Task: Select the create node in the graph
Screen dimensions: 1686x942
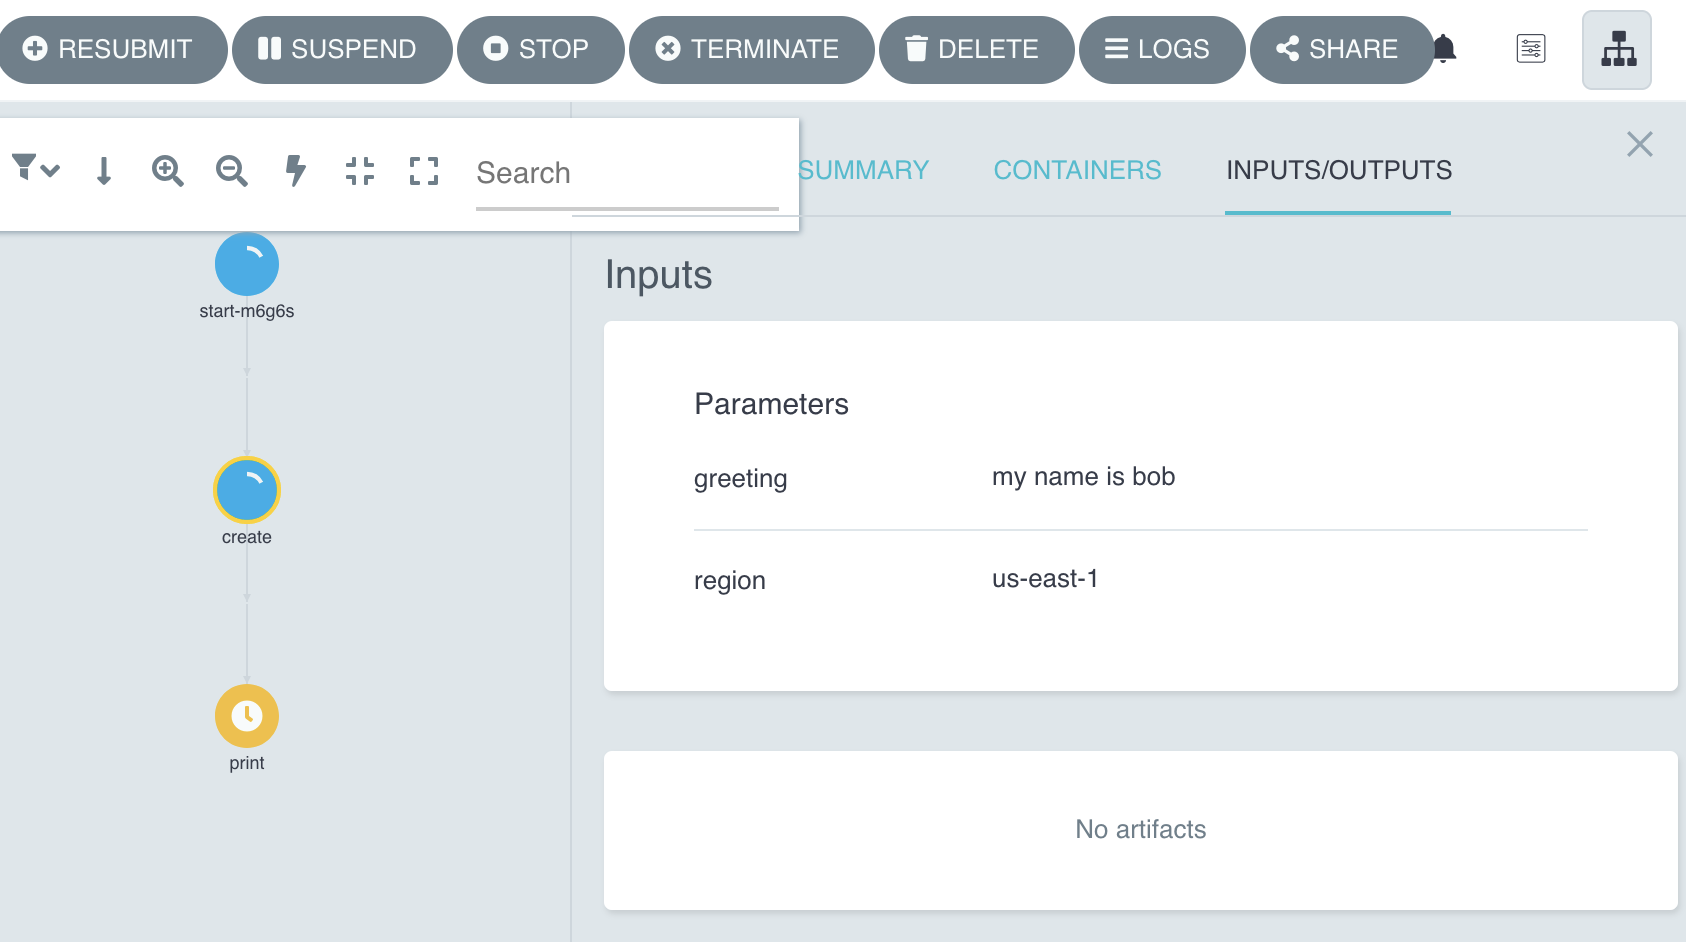Action: coord(246,490)
